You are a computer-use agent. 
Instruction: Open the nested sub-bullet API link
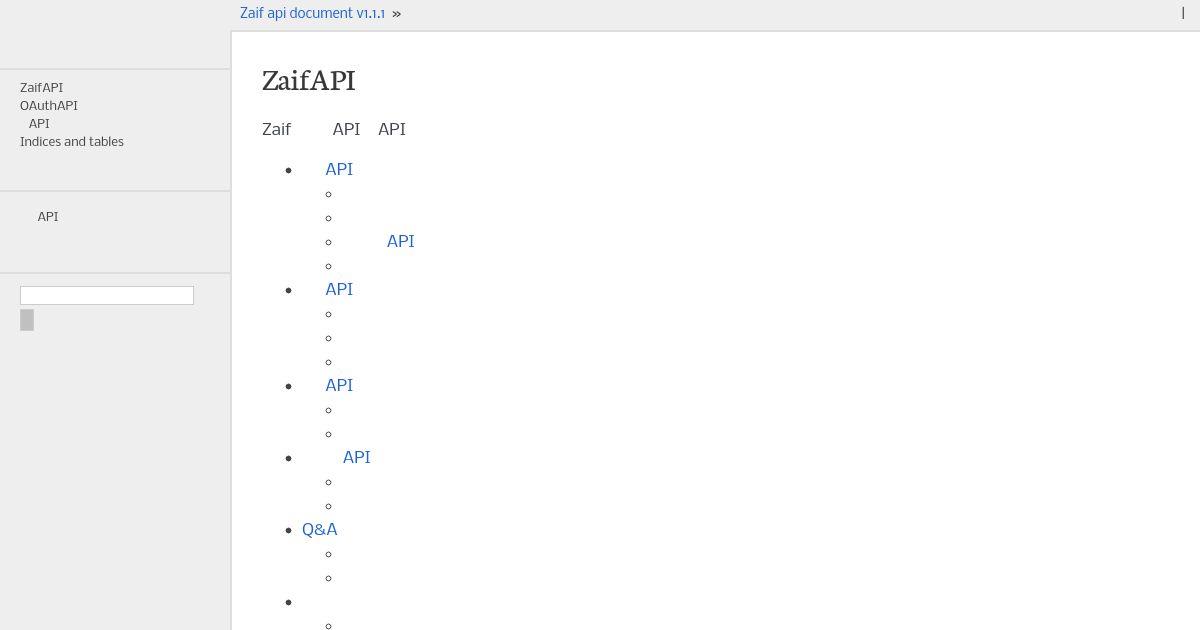tap(400, 242)
